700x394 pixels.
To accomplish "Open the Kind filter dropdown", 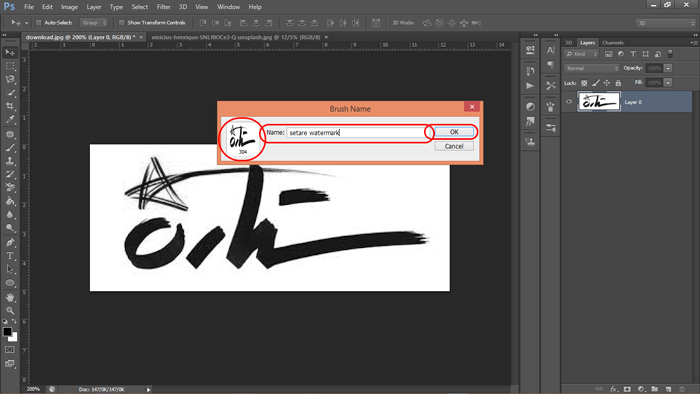I will (x=581, y=54).
